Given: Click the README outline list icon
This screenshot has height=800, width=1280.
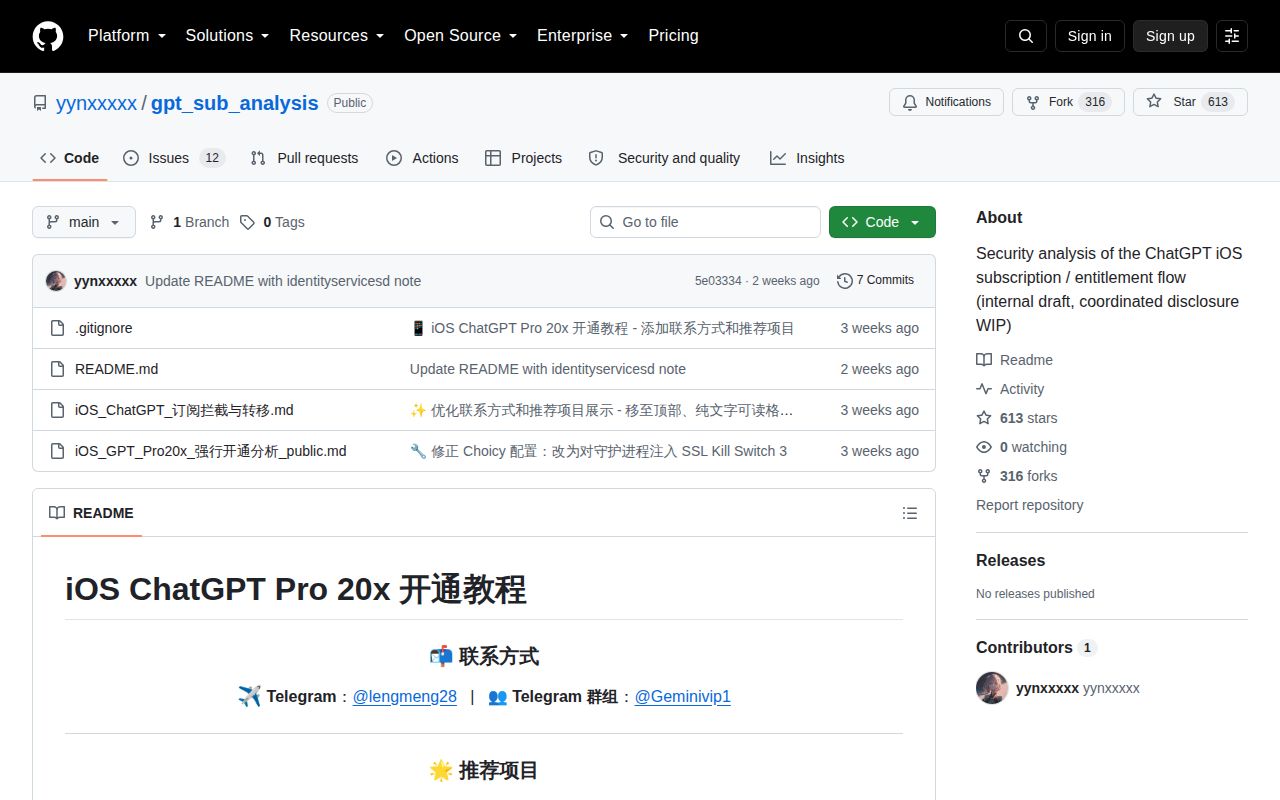Looking at the screenshot, I should (x=910, y=513).
